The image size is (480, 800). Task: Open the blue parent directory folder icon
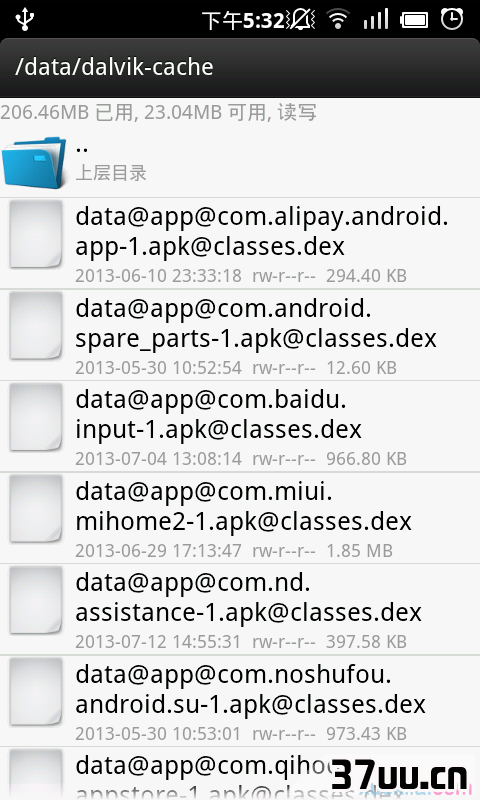coord(34,162)
